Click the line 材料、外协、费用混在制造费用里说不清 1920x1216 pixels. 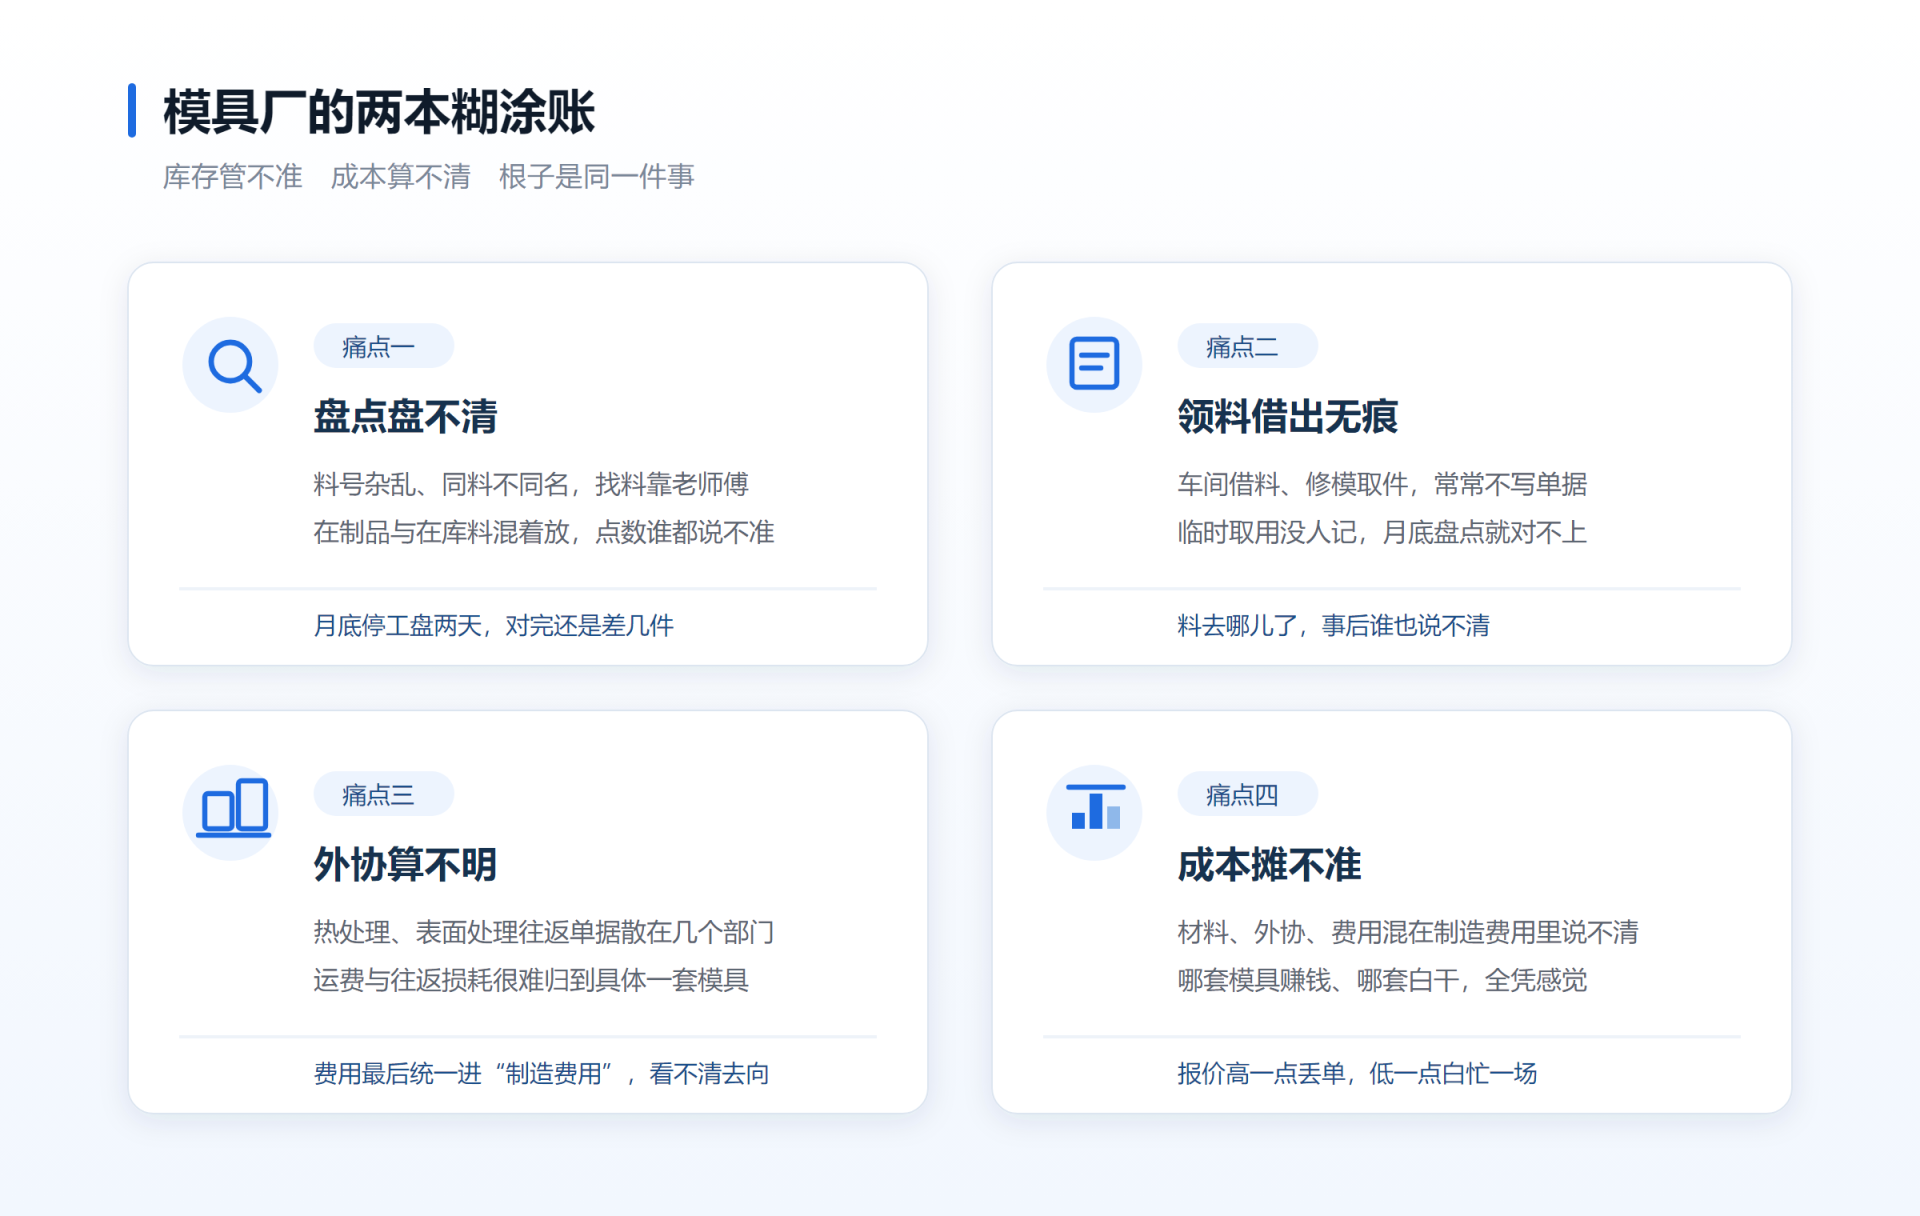point(1408,932)
